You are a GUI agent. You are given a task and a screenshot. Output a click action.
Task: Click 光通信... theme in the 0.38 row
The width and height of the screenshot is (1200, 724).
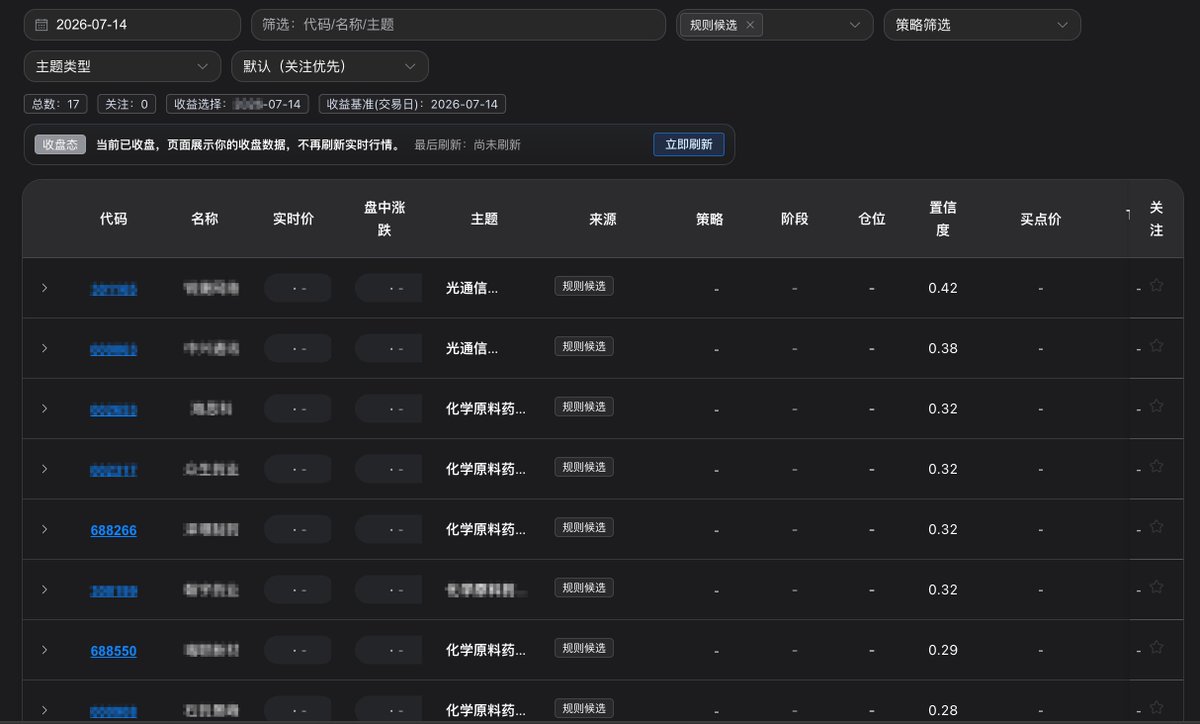point(472,348)
